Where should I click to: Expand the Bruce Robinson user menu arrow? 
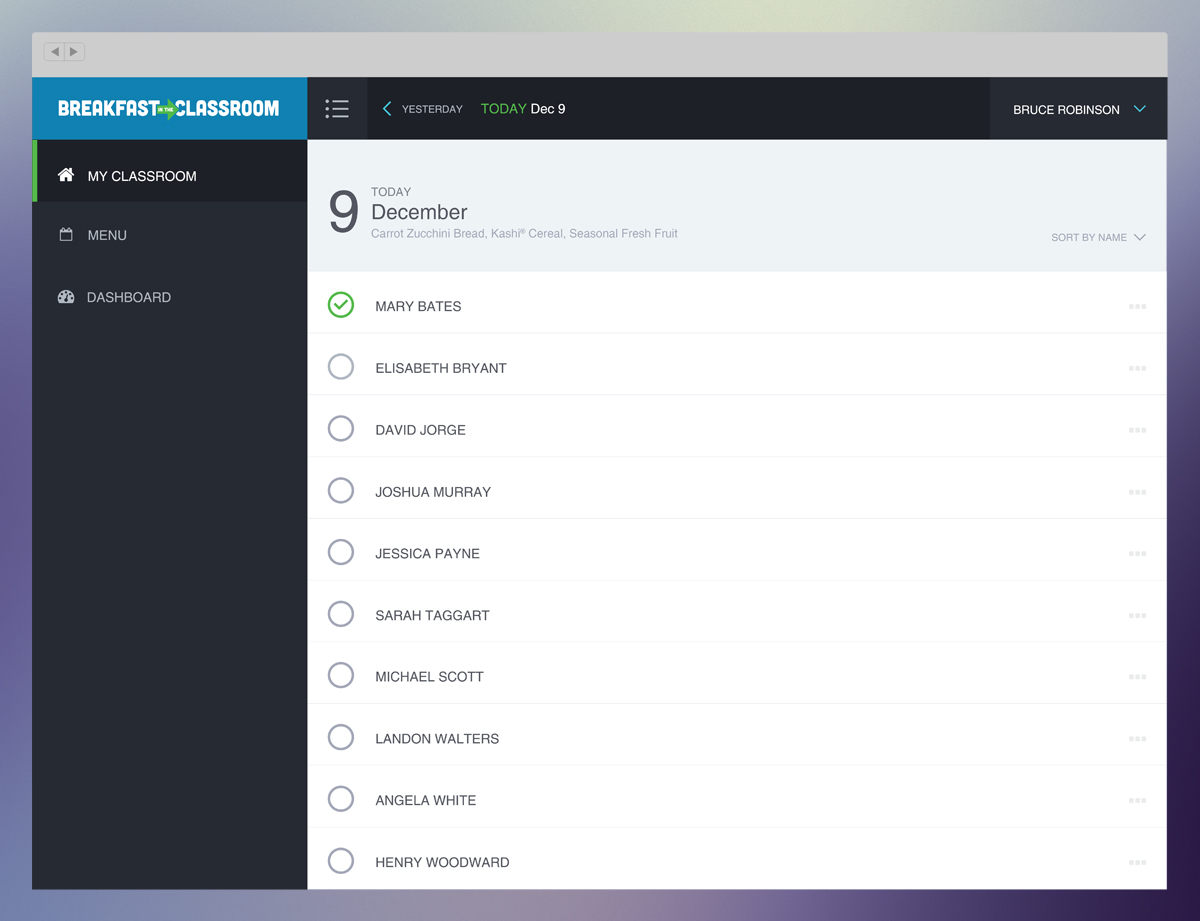click(x=1140, y=109)
